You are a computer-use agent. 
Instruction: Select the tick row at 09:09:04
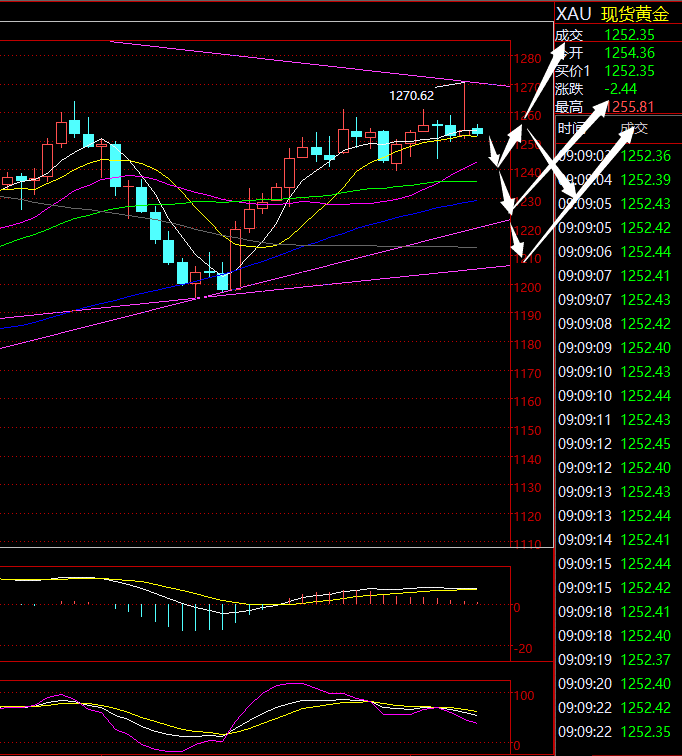tap(617, 180)
